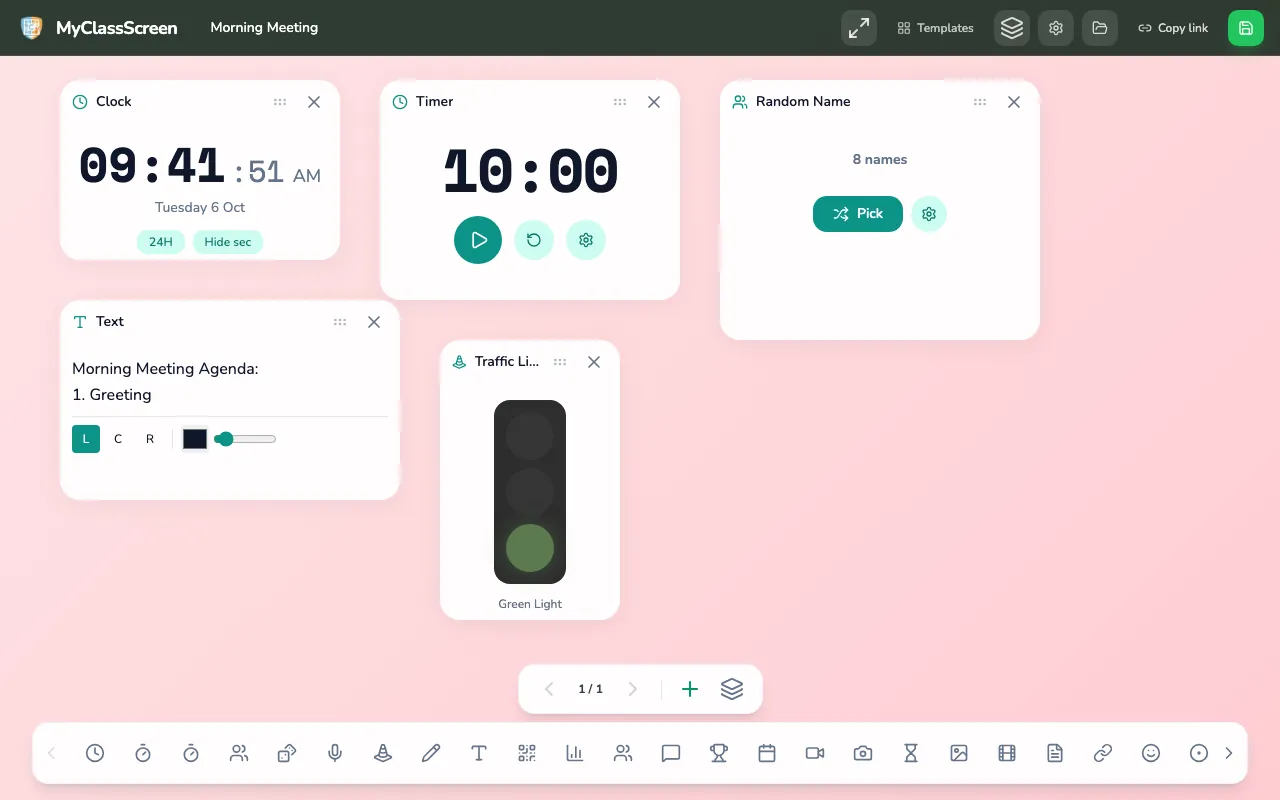Enter fullscreen mode
Screen dimensions: 1280x800
tap(859, 28)
